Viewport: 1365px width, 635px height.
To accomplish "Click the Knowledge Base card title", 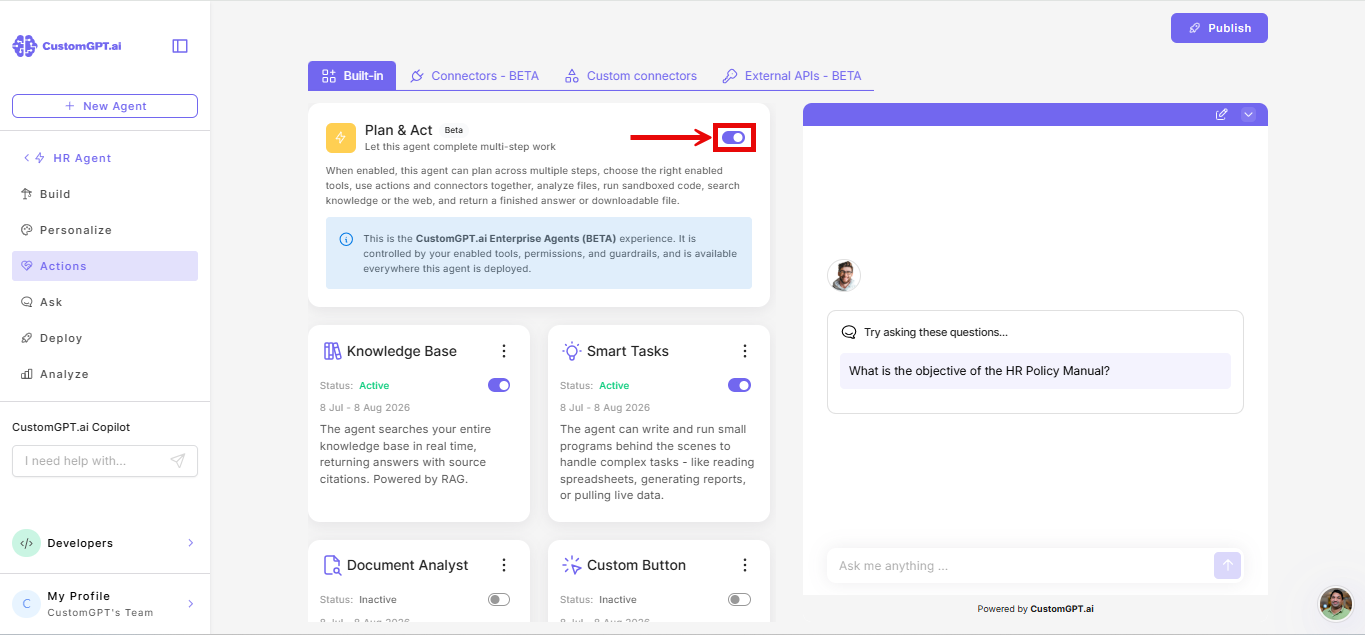I will (402, 351).
